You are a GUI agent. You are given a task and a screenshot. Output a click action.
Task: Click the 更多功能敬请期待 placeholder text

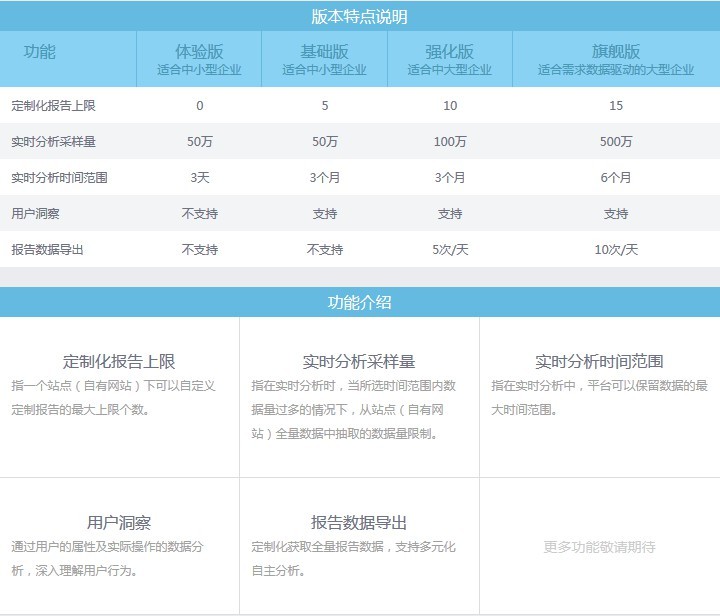tap(599, 547)
